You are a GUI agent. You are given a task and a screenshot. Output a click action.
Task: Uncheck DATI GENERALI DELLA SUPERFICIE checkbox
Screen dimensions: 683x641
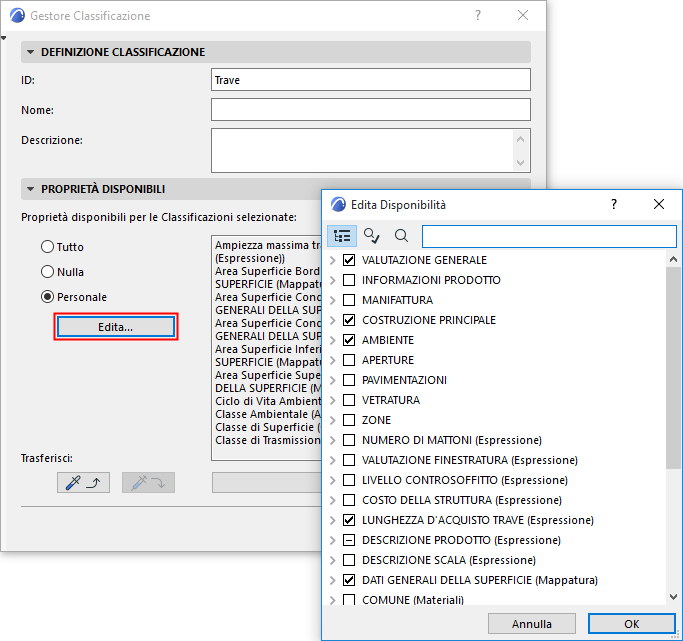(x=349, y=580)
